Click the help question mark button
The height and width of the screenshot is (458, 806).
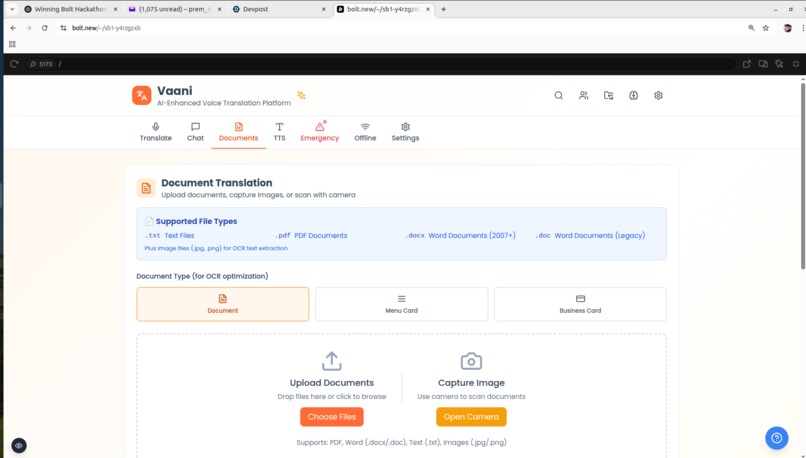pyautogui.click(x=777, y=438)
